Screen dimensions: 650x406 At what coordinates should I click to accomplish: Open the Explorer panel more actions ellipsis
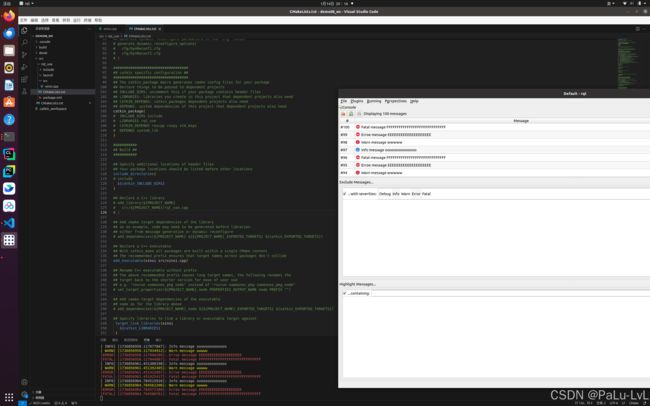tap(89, 29)
